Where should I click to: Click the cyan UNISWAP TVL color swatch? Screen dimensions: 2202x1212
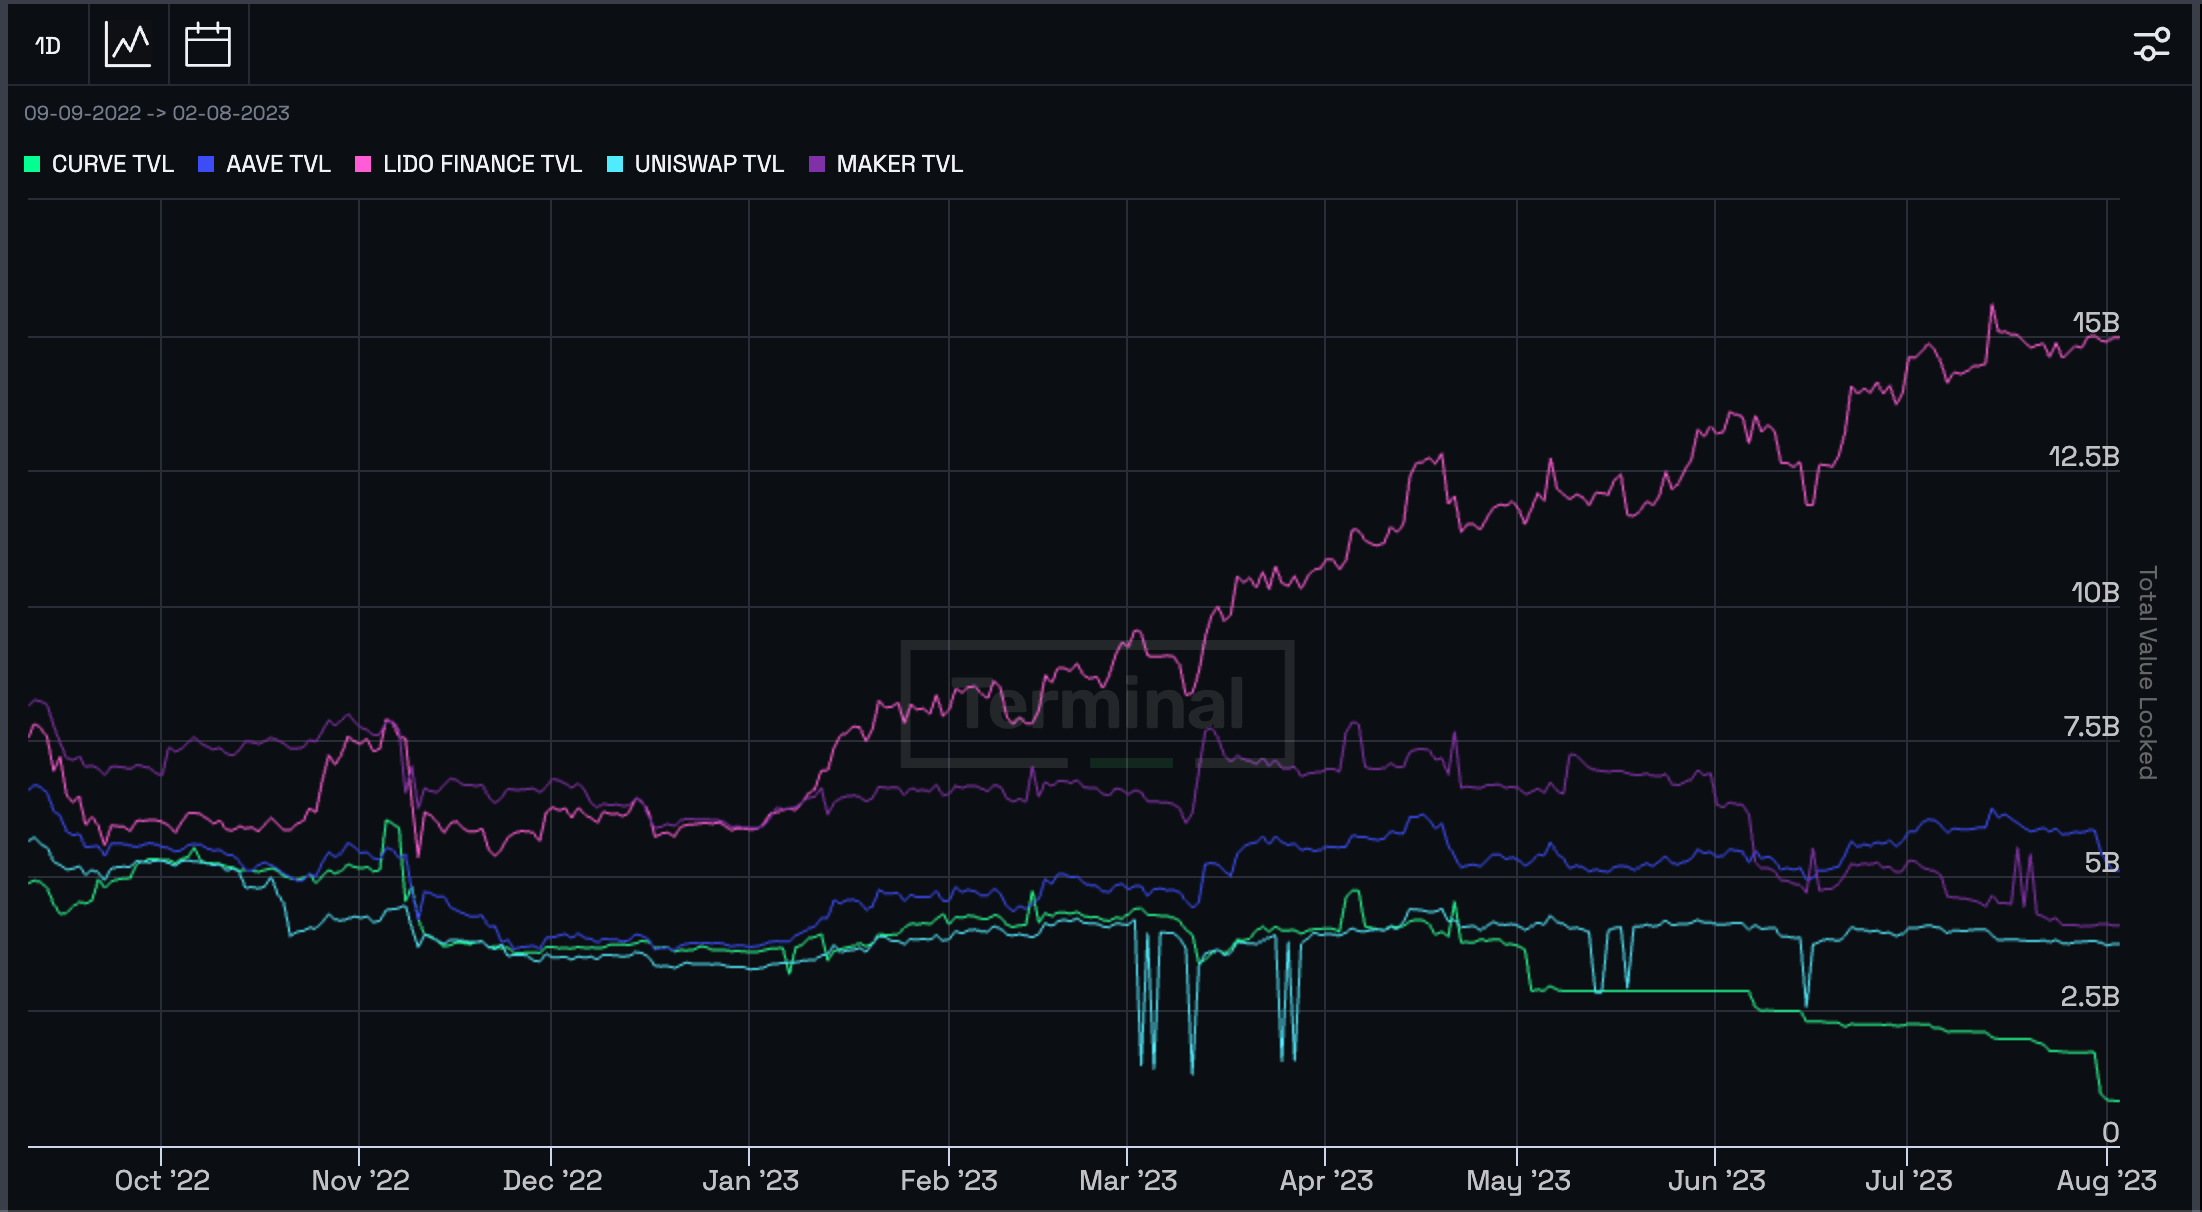click(x=615, y=164)
